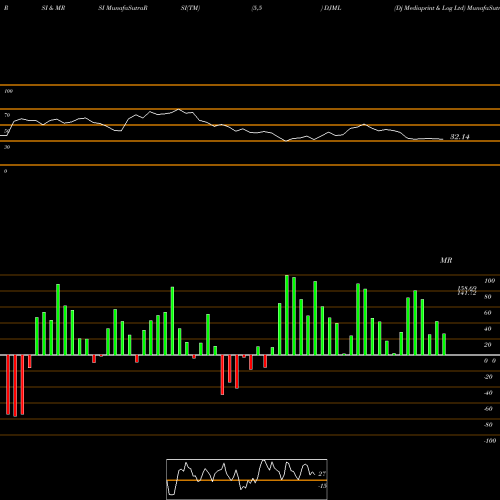Click the MR axis label 100

coord(489,281)
